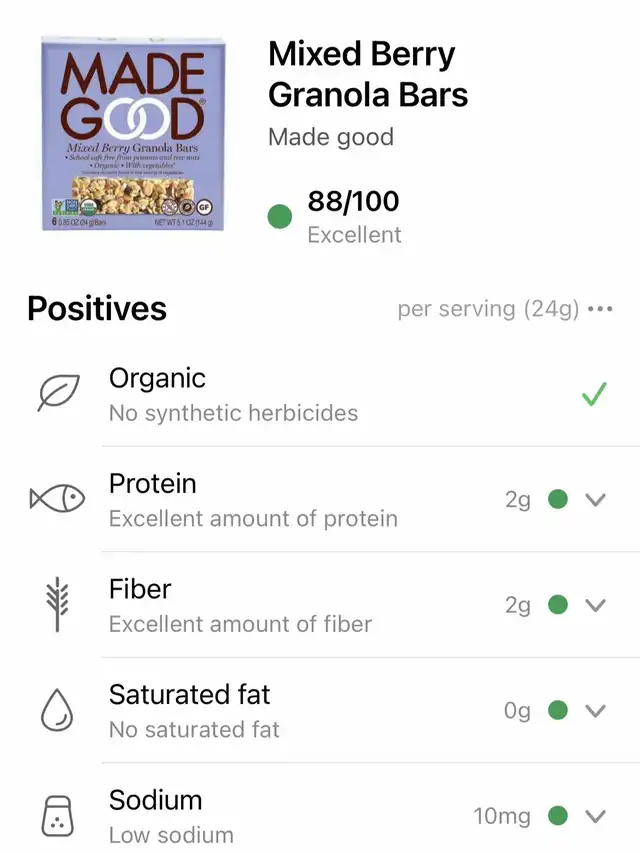Viewport: 640px width, 853px height.
Task: Expand the Saturated fat details chevron
Action: coord(595,710)
